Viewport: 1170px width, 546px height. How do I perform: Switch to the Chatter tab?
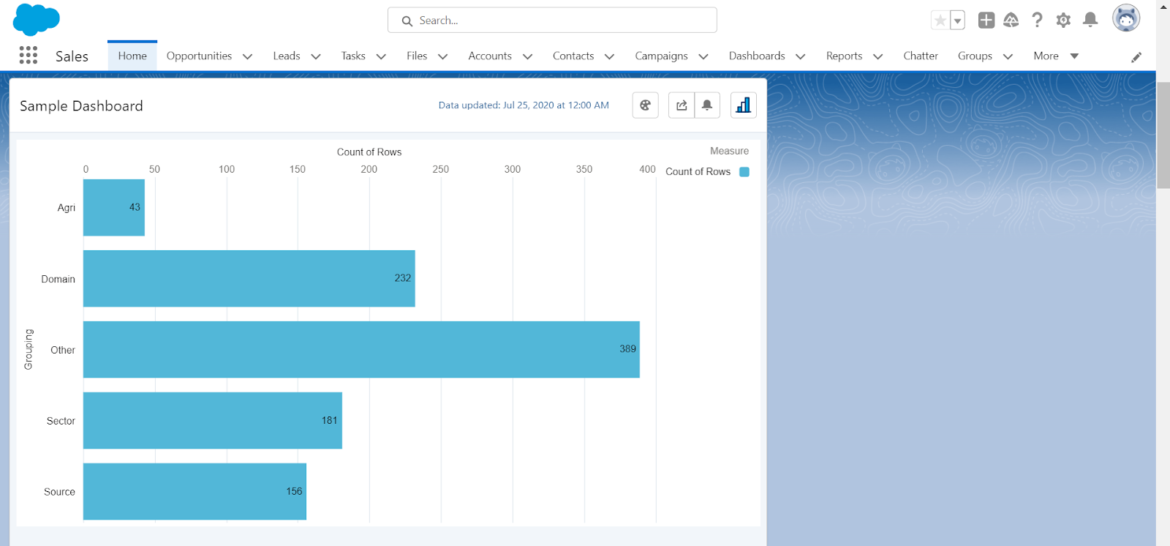[921, 56]
